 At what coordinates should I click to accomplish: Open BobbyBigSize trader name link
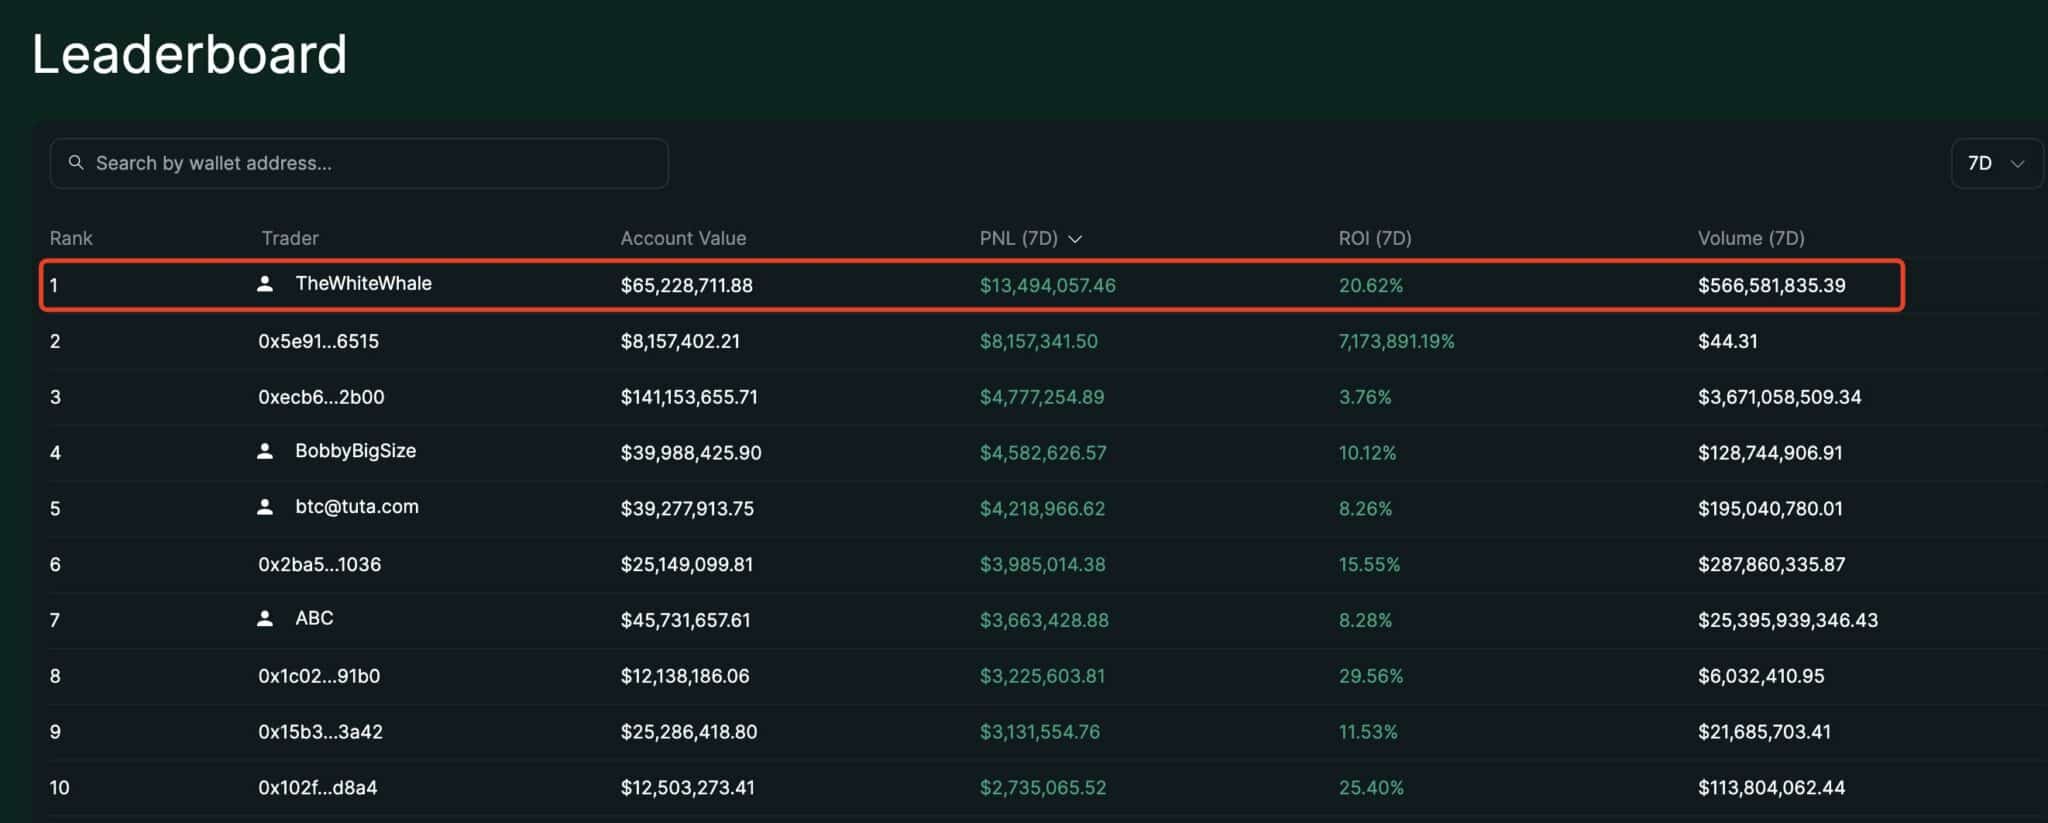[355, 451]
